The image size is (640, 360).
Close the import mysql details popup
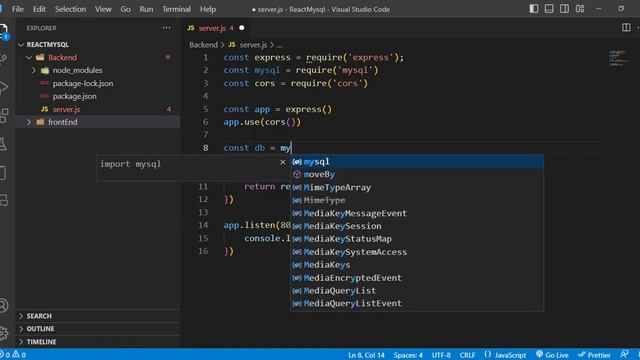point(283,162)
